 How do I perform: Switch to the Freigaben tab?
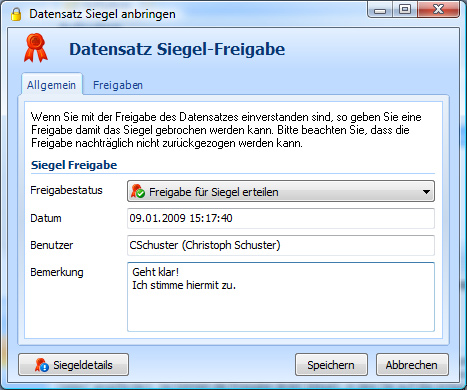118,85
